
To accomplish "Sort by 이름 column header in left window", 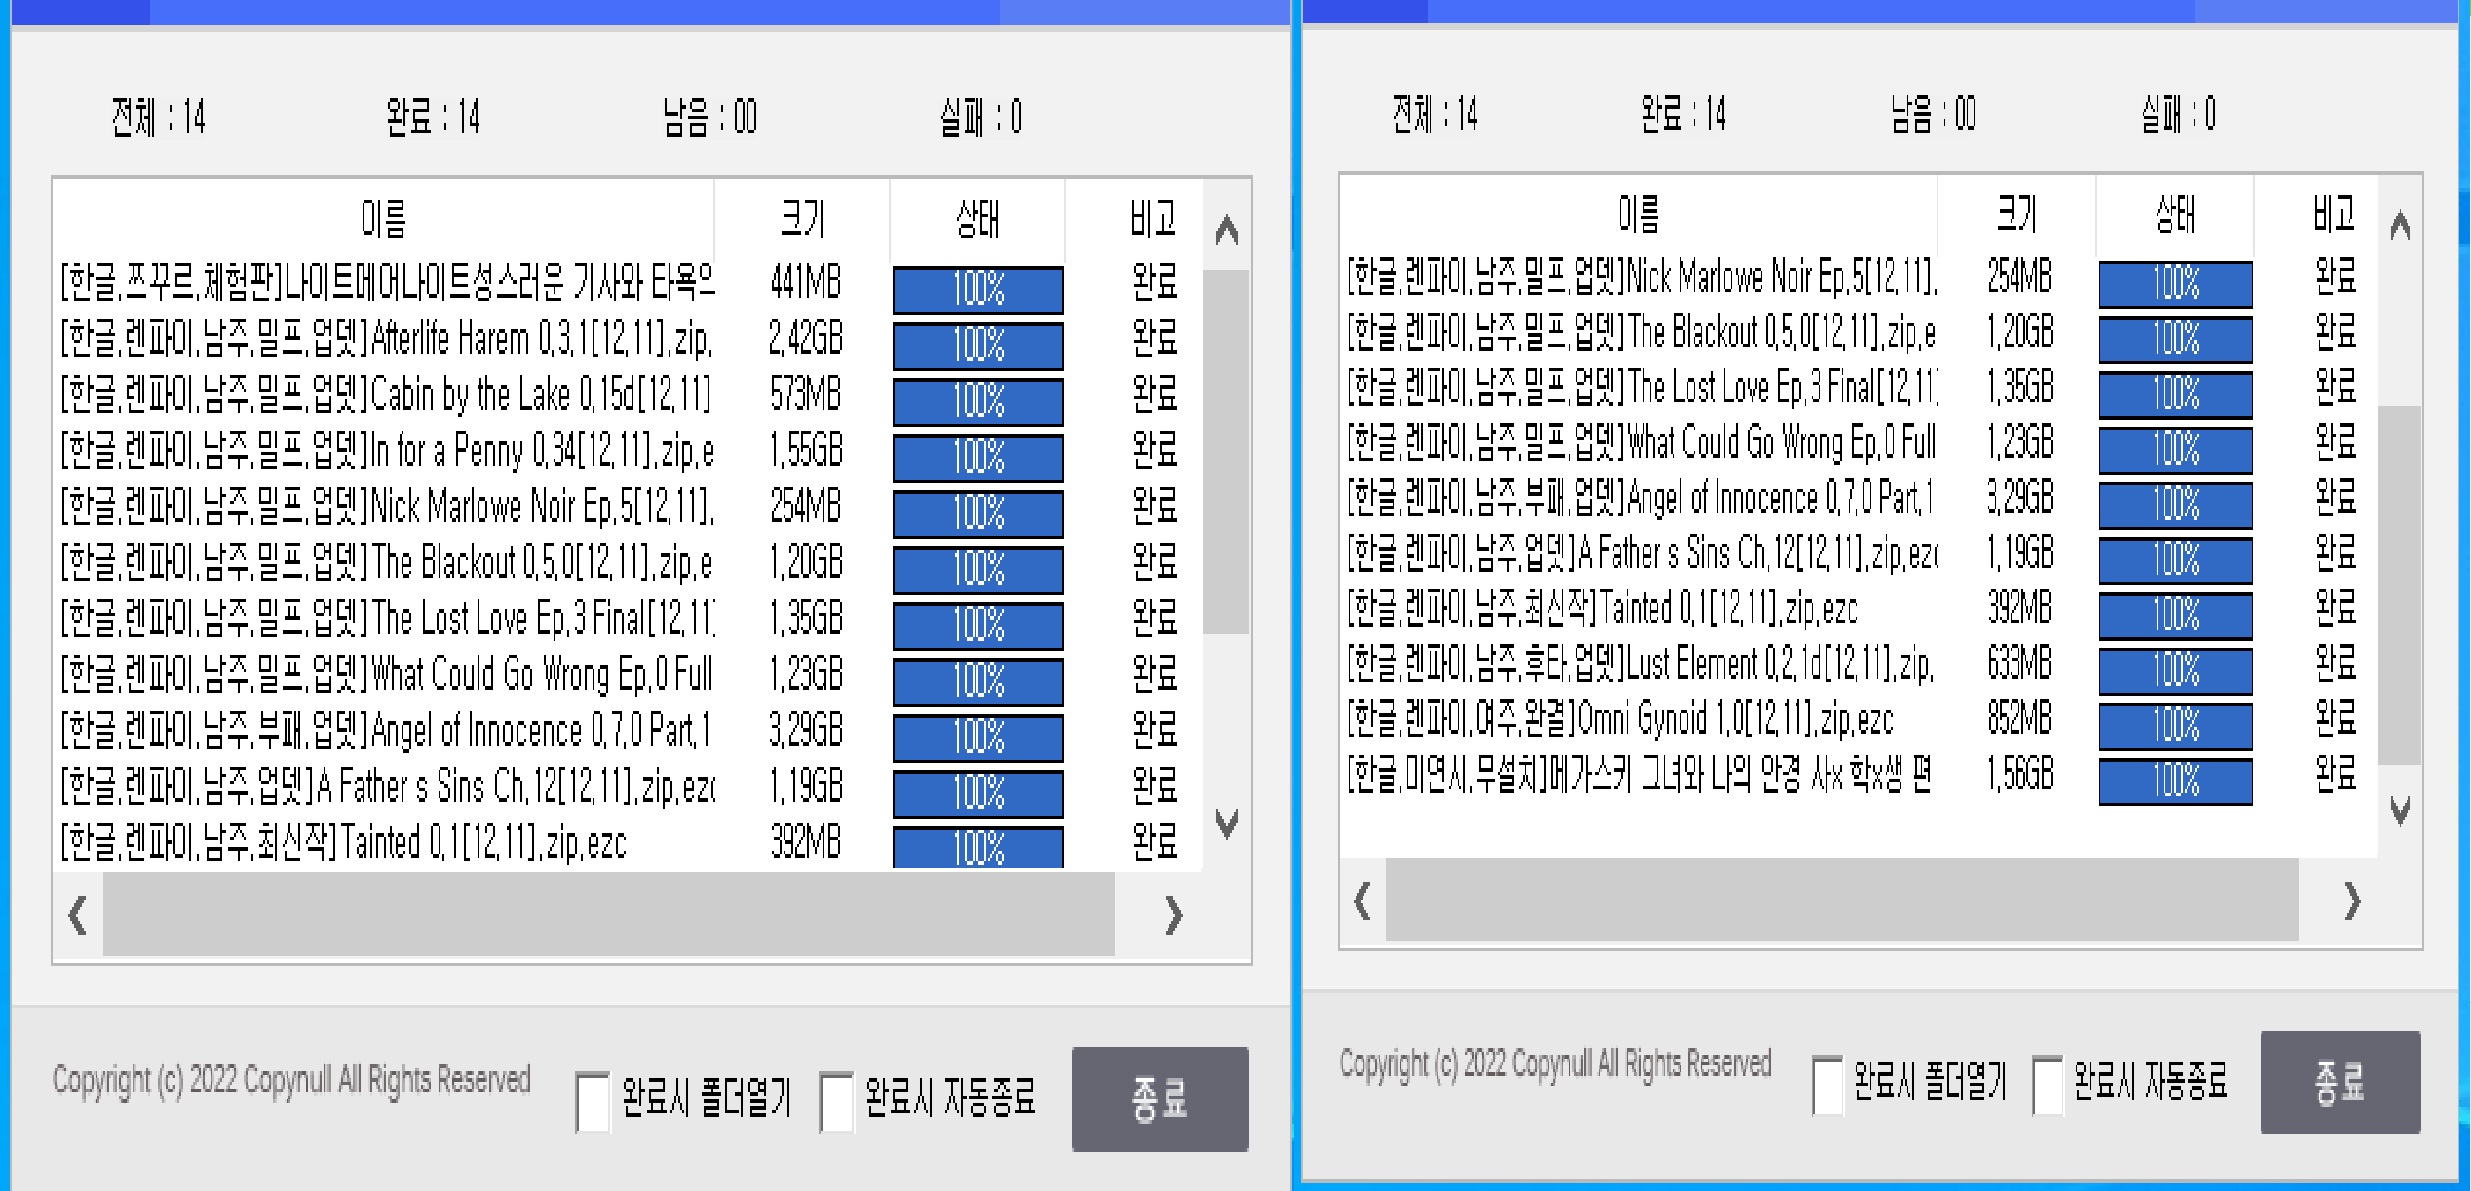I will [x=383, y=218].
